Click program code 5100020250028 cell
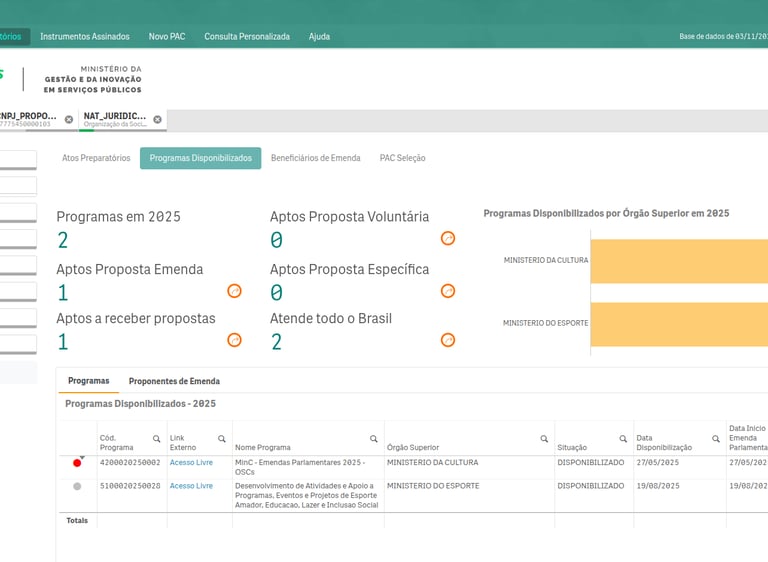Viewport: 768px width, 562px height. tap(130, 486)
